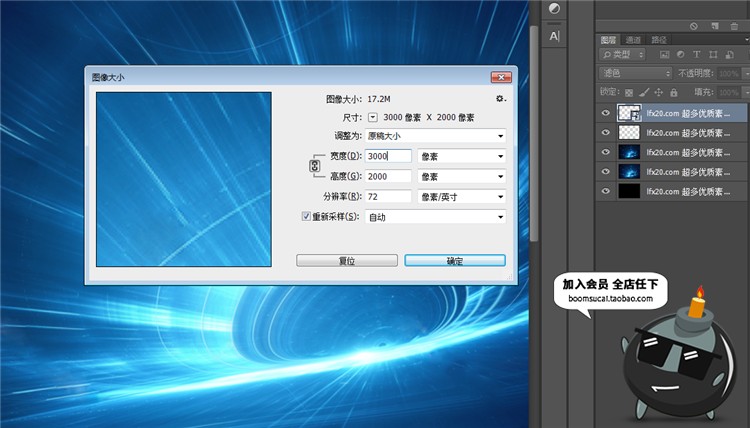The image size is (750, 428).
Task: Hide the topmost layer using eye icon
Action: coord(606,114)
